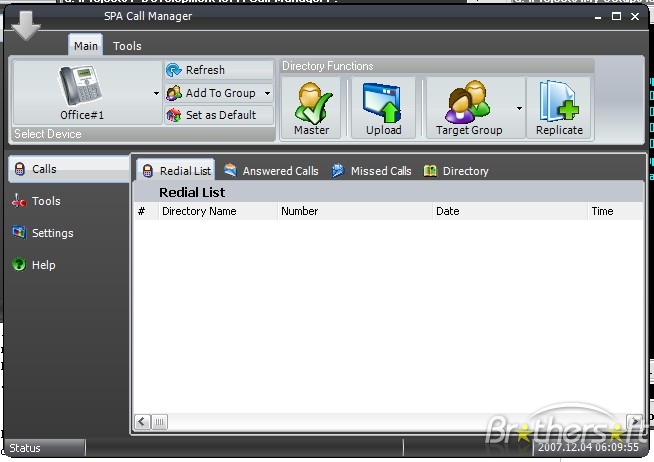Click the horizontal scrollbar thumb

click(x=159, y=422)
